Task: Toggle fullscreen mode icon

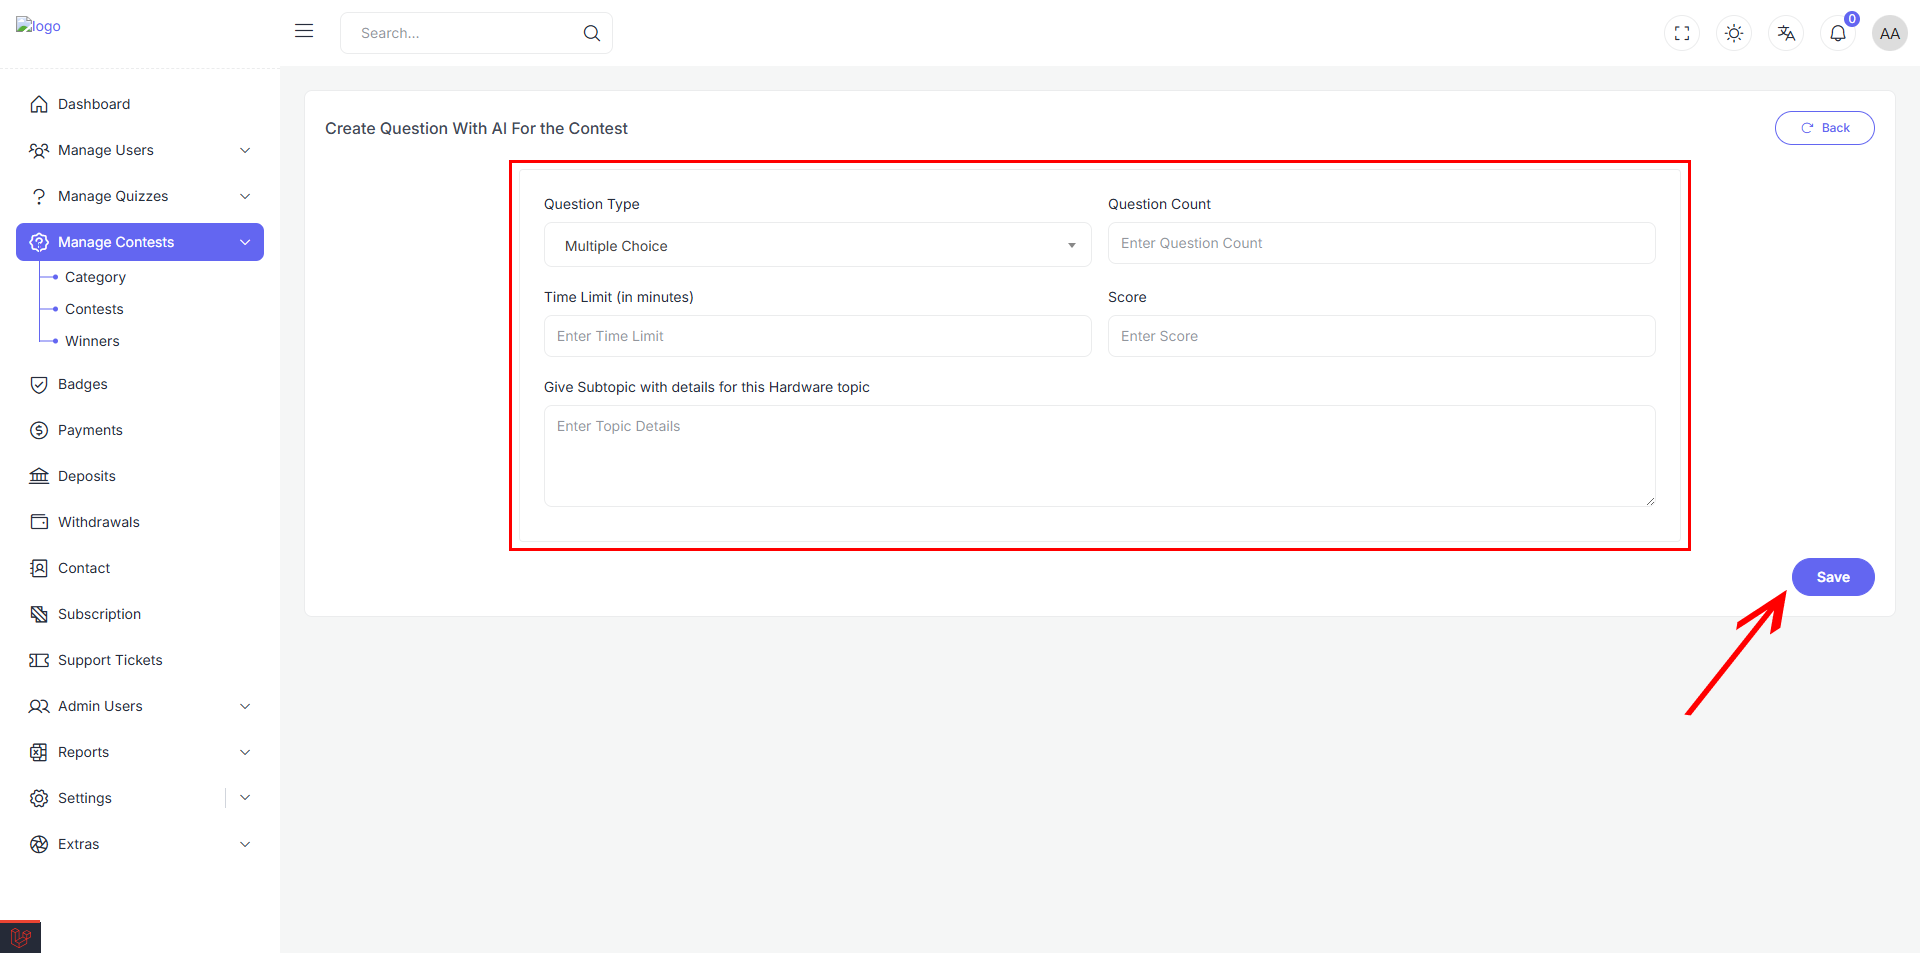Action: click(x=1682, y=33)
